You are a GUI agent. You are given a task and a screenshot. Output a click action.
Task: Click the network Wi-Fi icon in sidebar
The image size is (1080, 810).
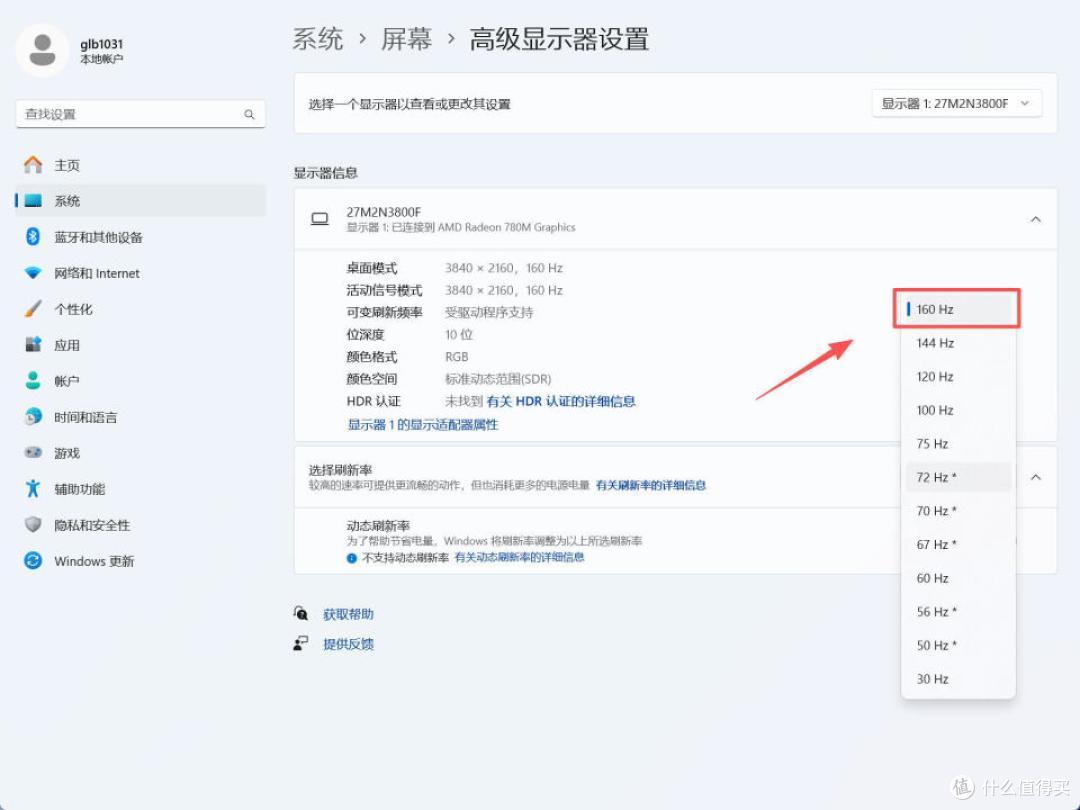(33, 273)
